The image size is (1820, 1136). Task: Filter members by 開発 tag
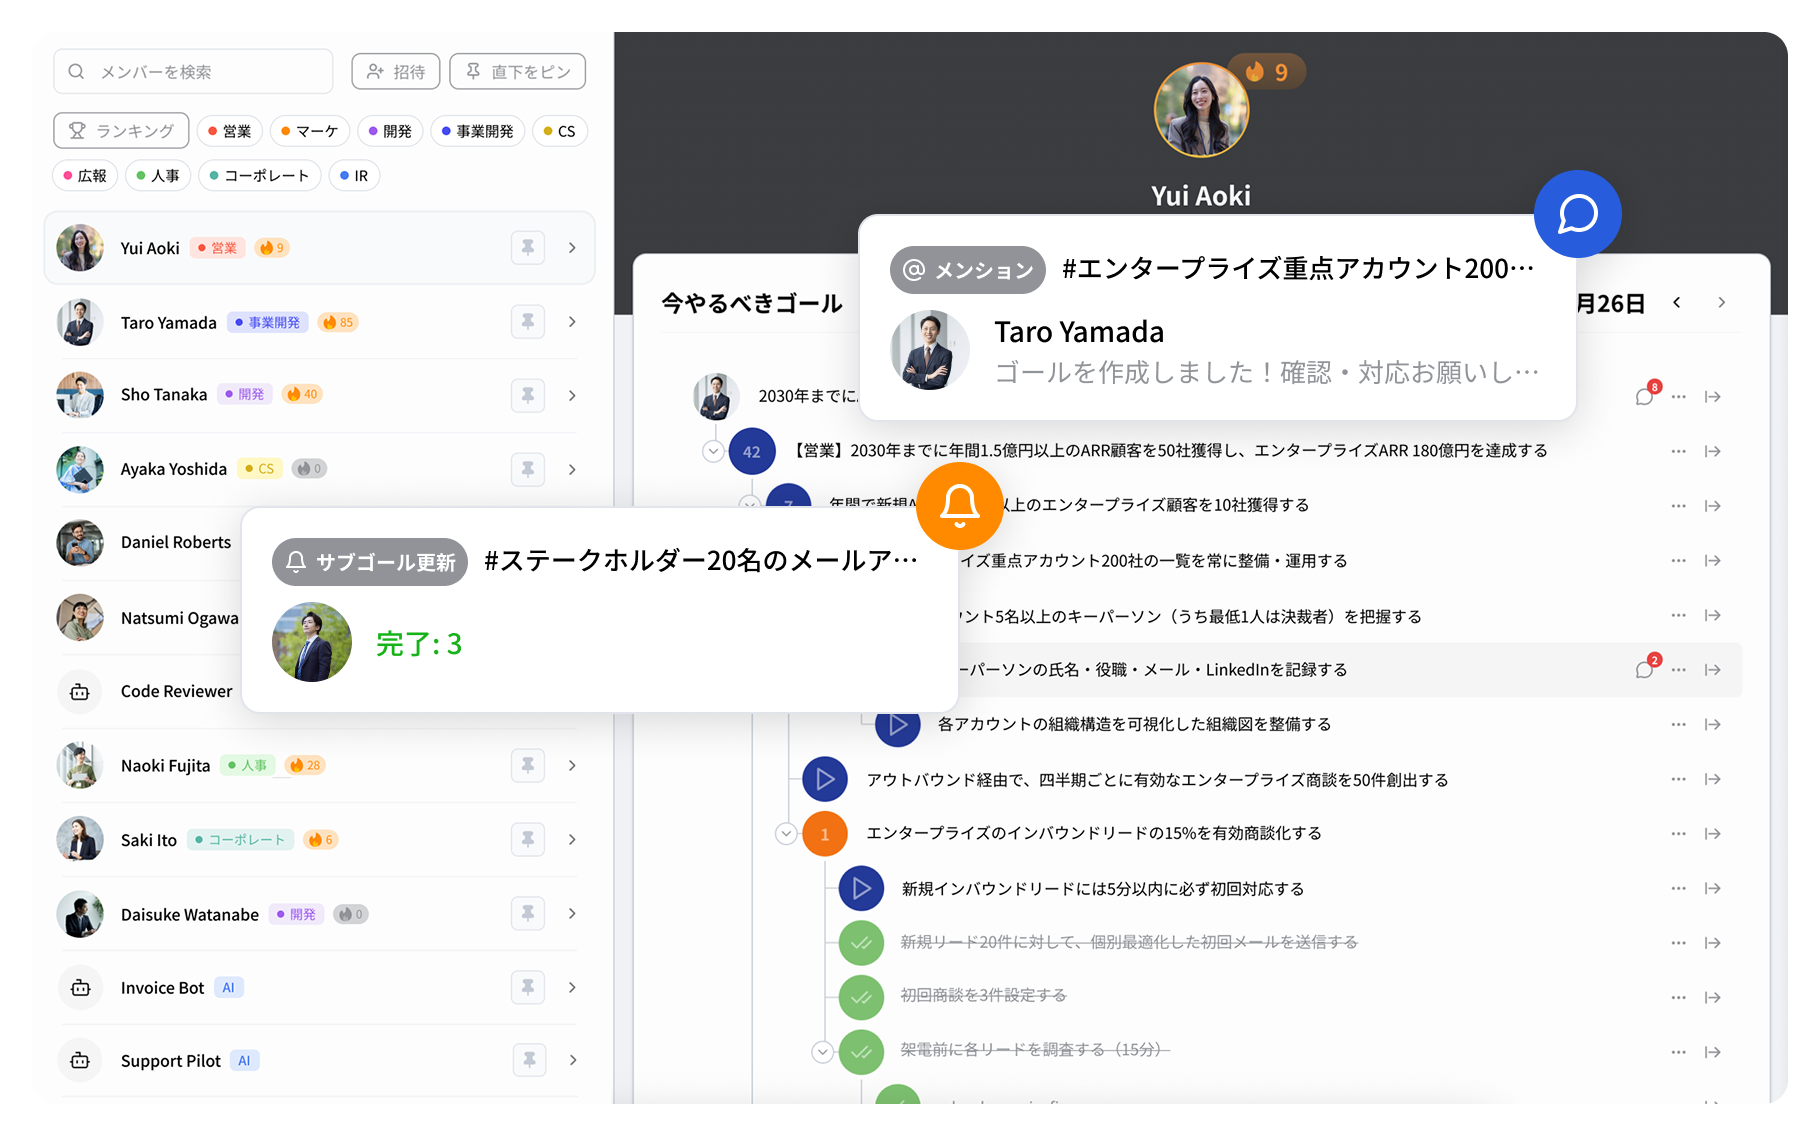390,131
